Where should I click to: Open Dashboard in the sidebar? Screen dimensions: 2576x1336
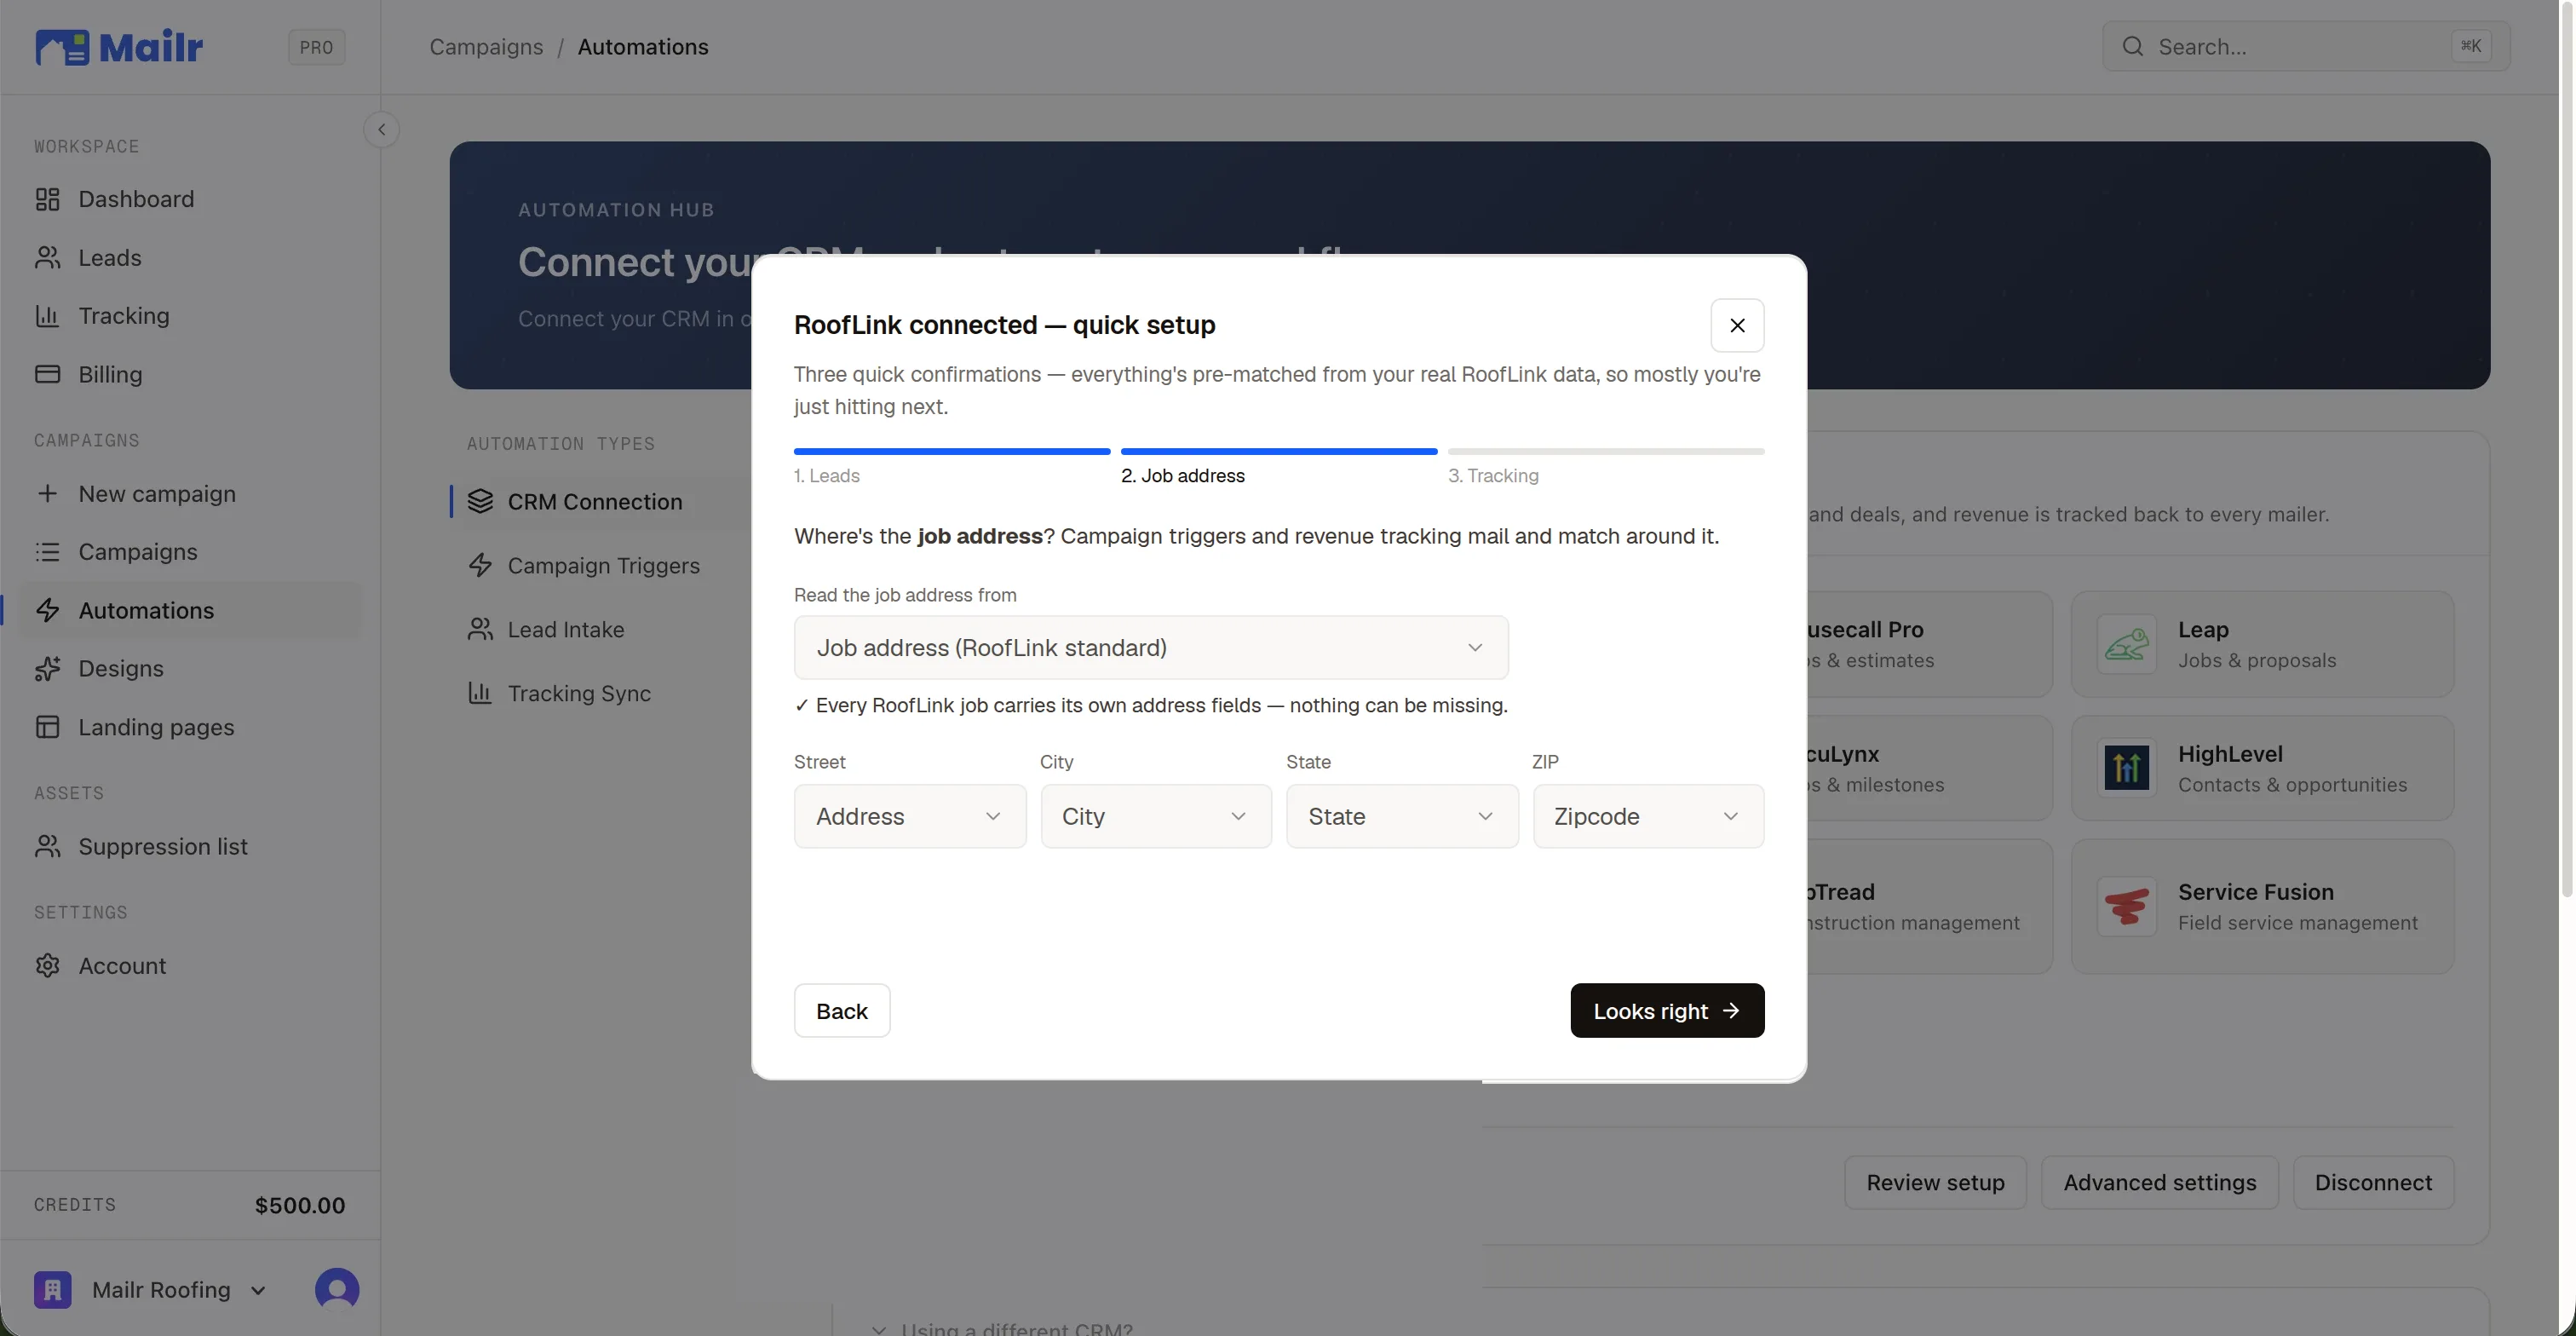190,199
